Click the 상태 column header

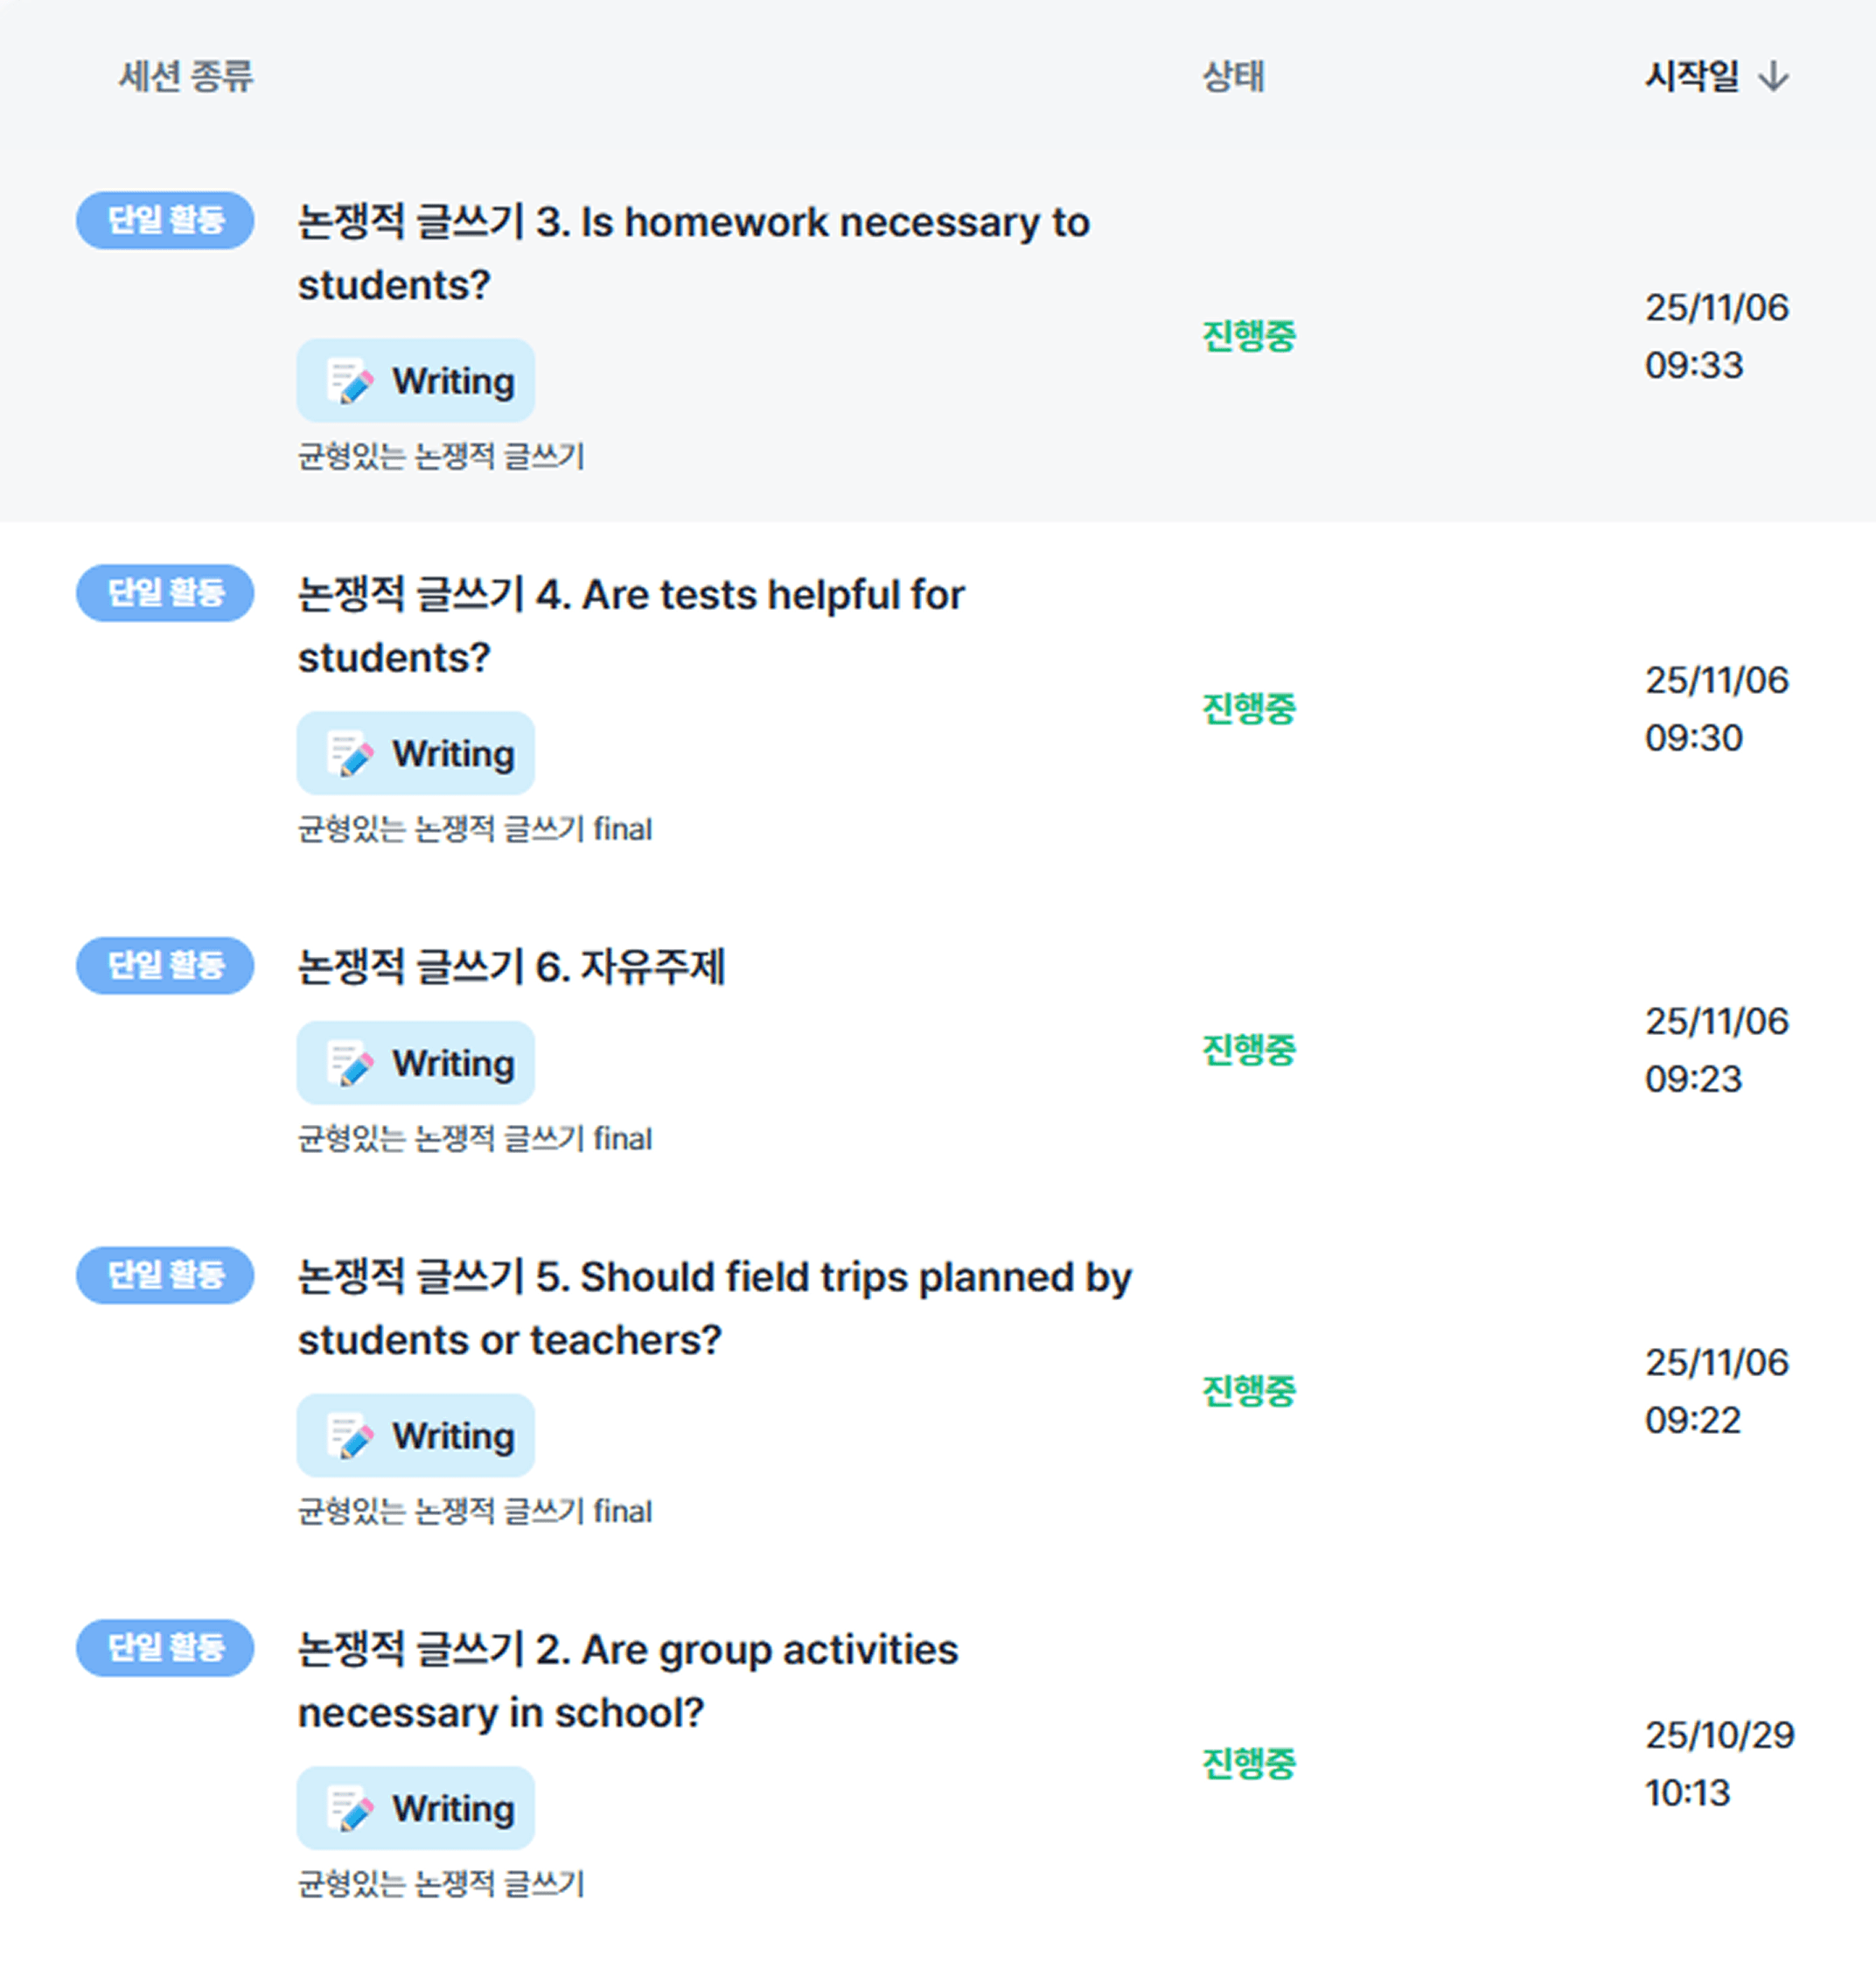(1233, 76)
